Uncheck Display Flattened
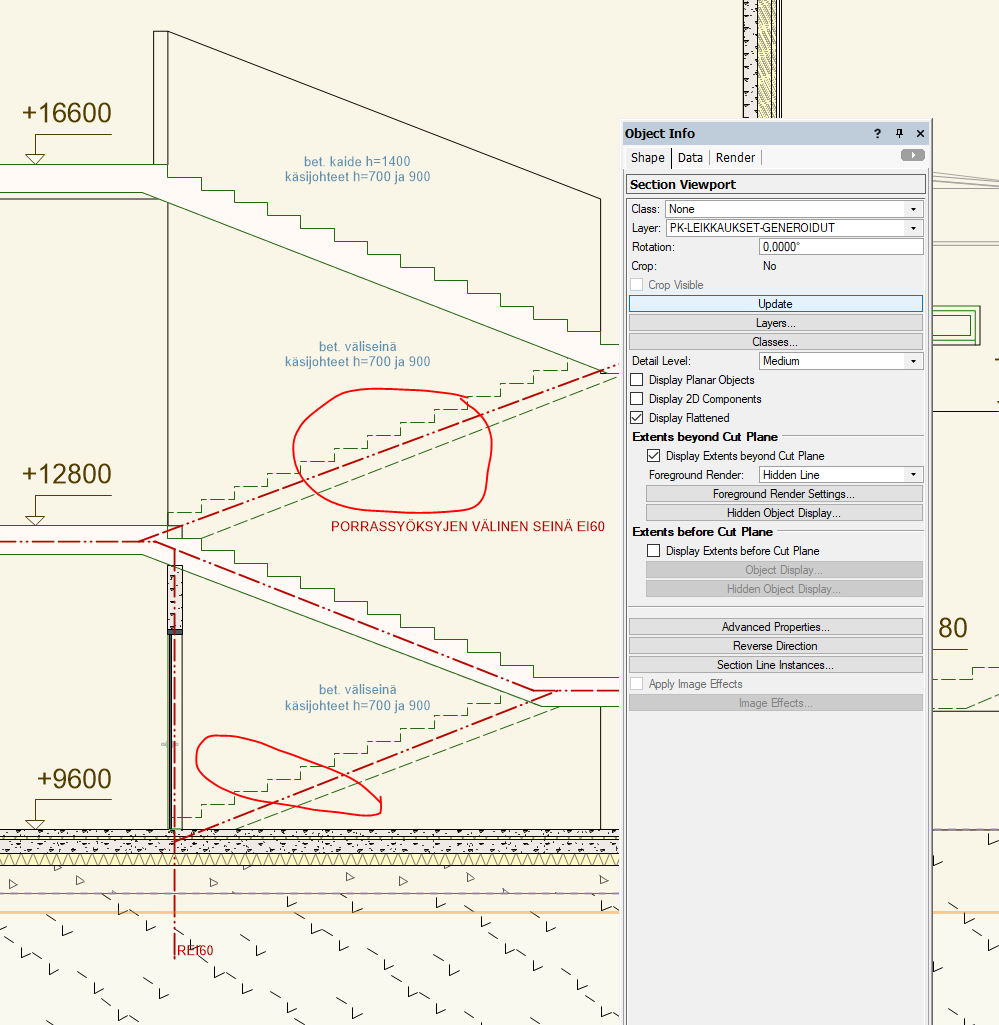 pos(637,418)
